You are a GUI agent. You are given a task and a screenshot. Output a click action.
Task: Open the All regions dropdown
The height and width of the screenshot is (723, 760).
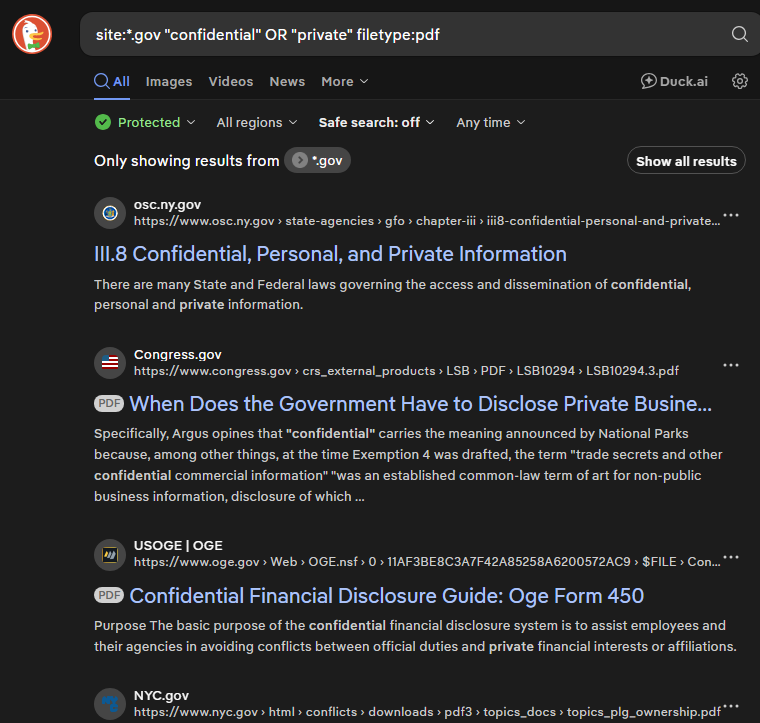pos(257,123)
